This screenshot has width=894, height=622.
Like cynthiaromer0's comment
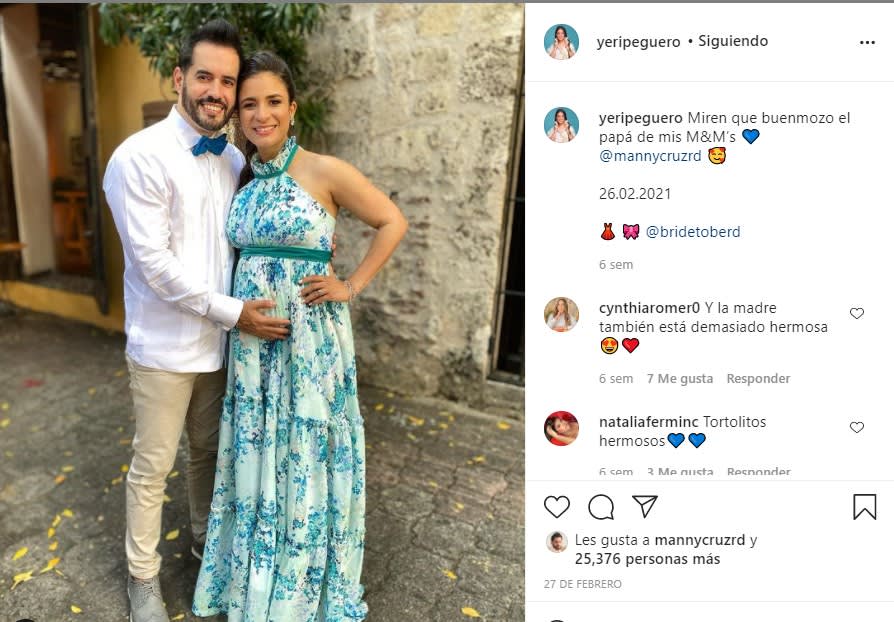pos(856,313)
